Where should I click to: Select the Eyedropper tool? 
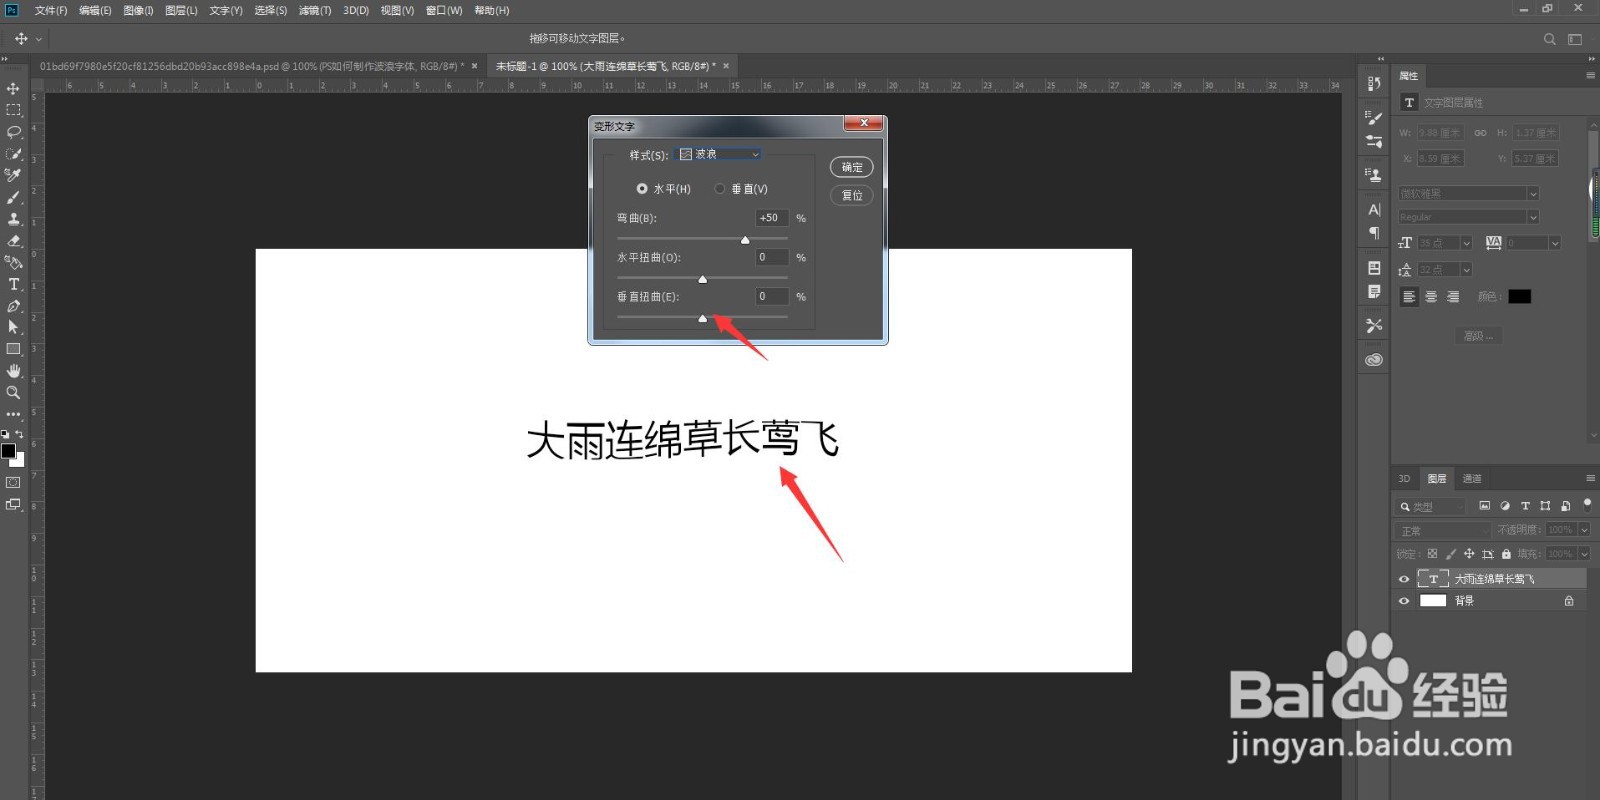pos(13,175)
